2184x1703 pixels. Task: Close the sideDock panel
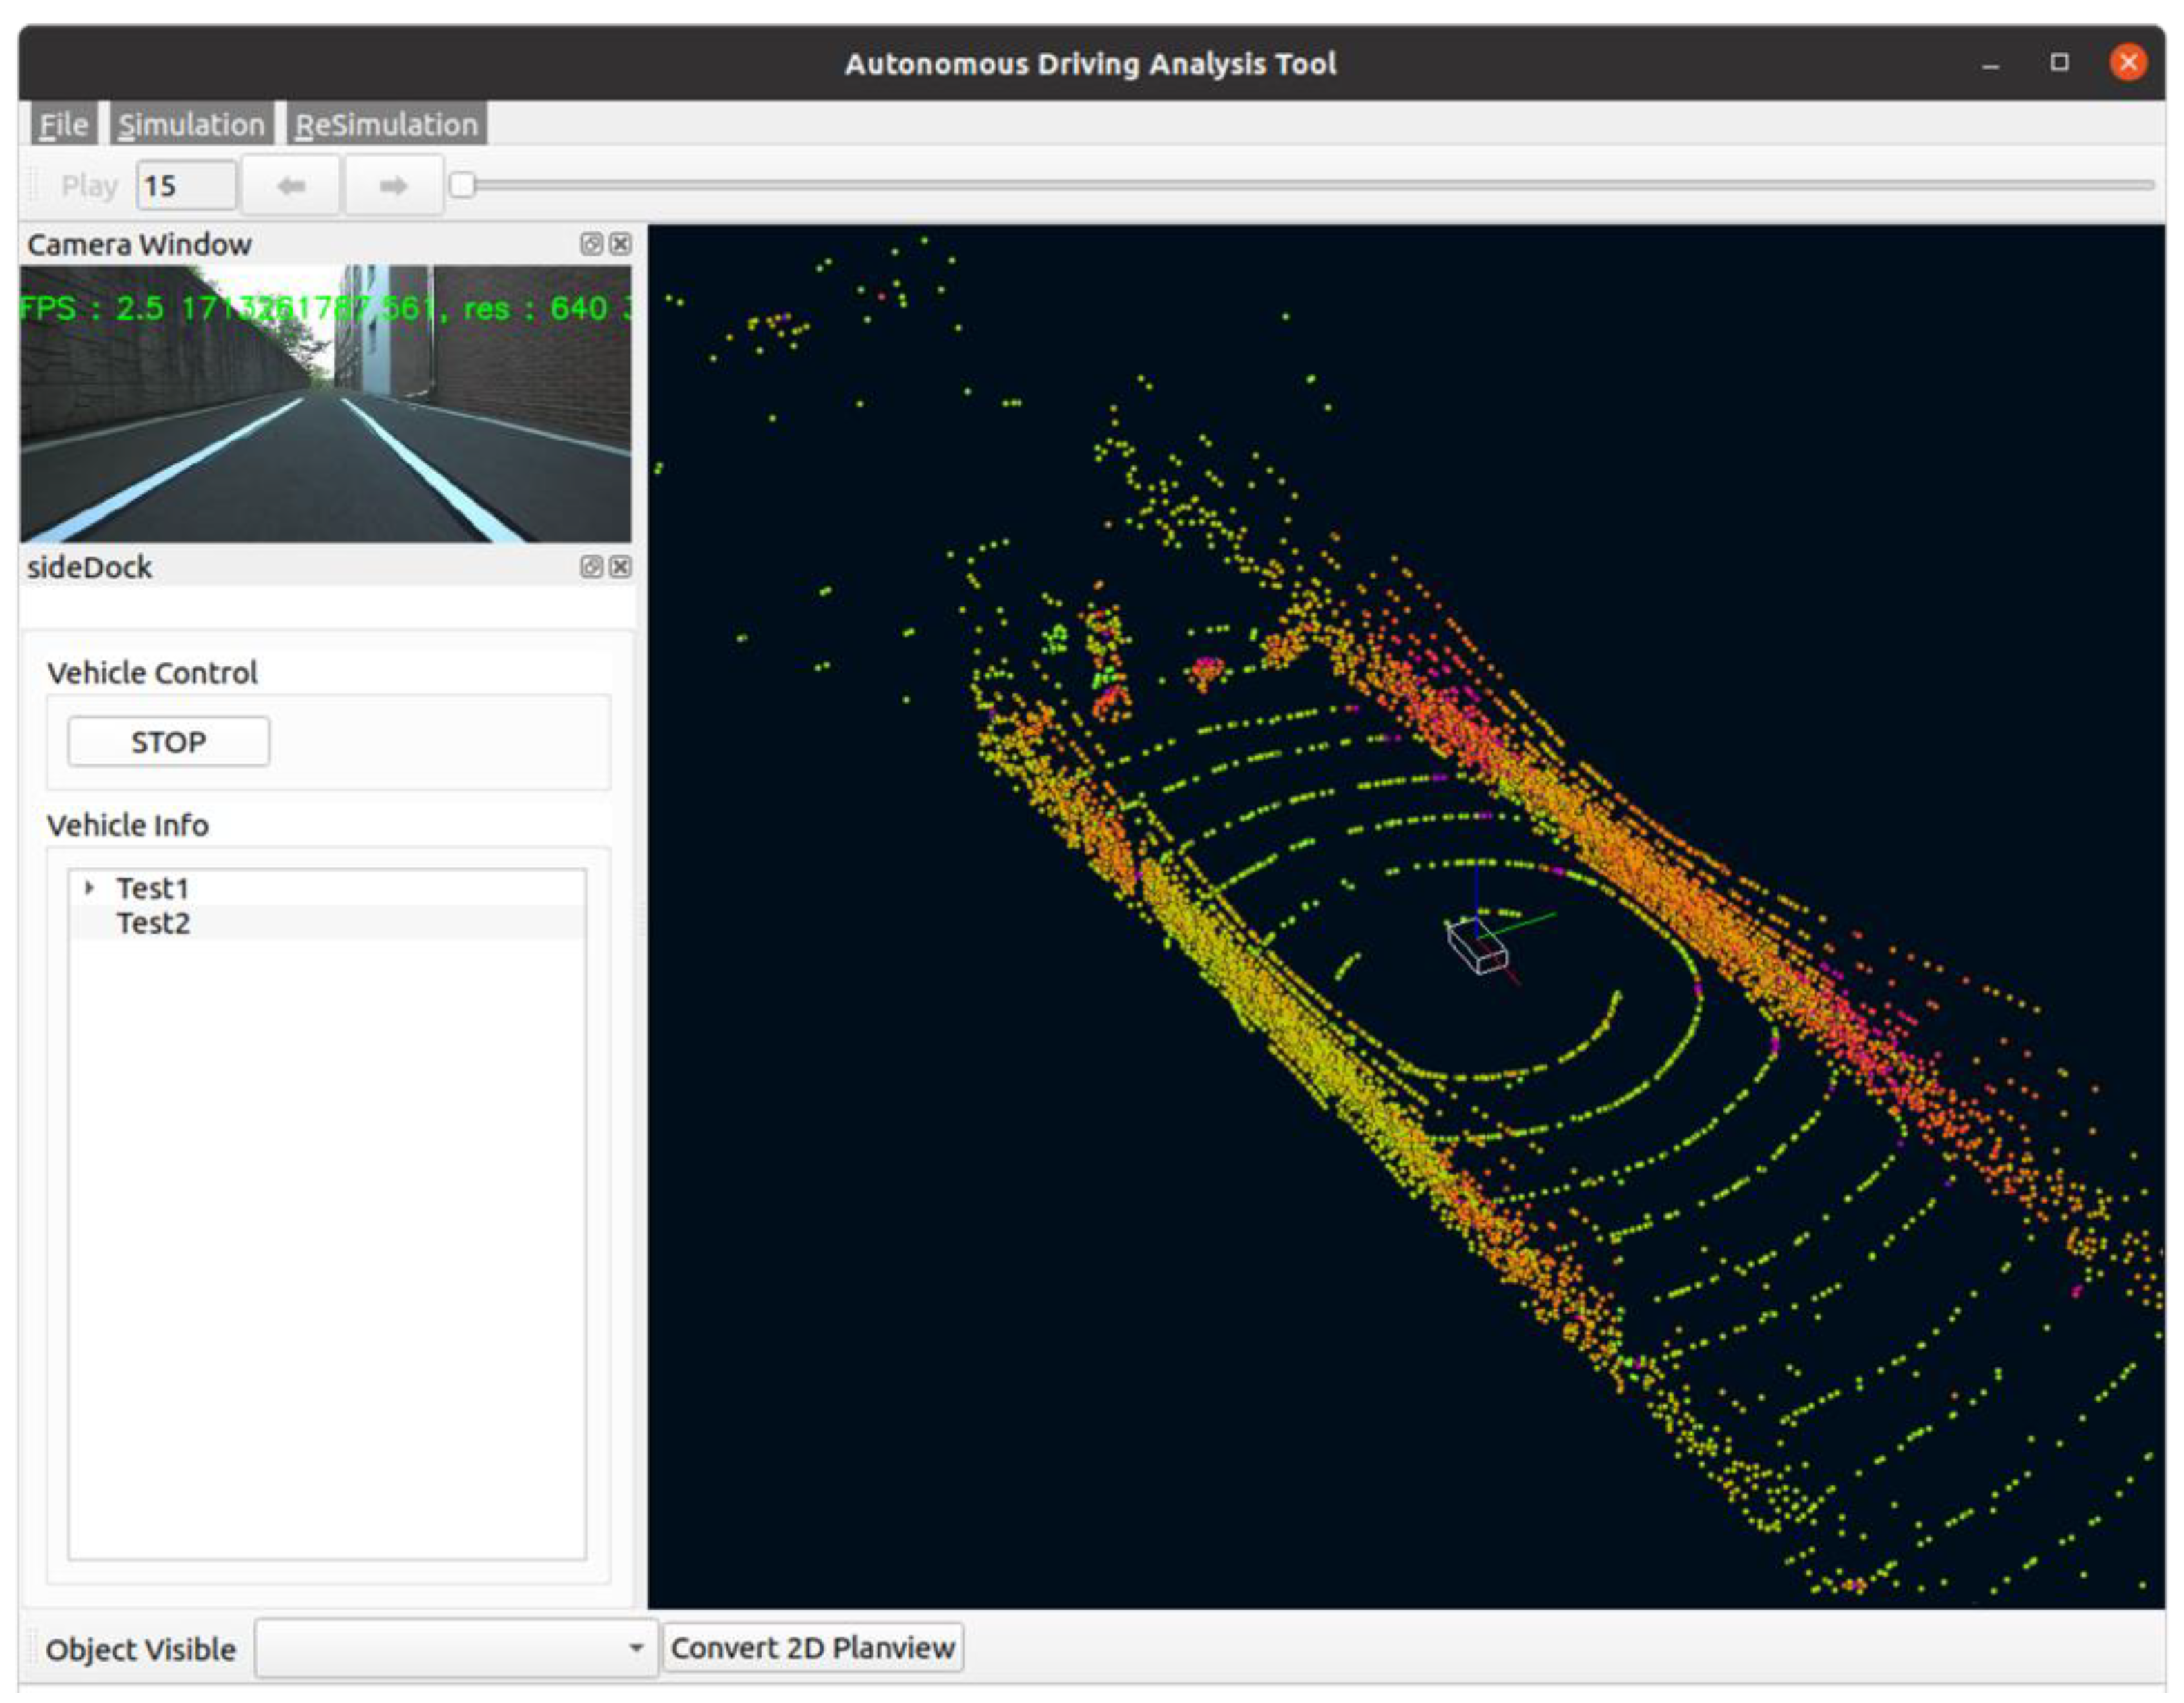[x=620, y=567]
